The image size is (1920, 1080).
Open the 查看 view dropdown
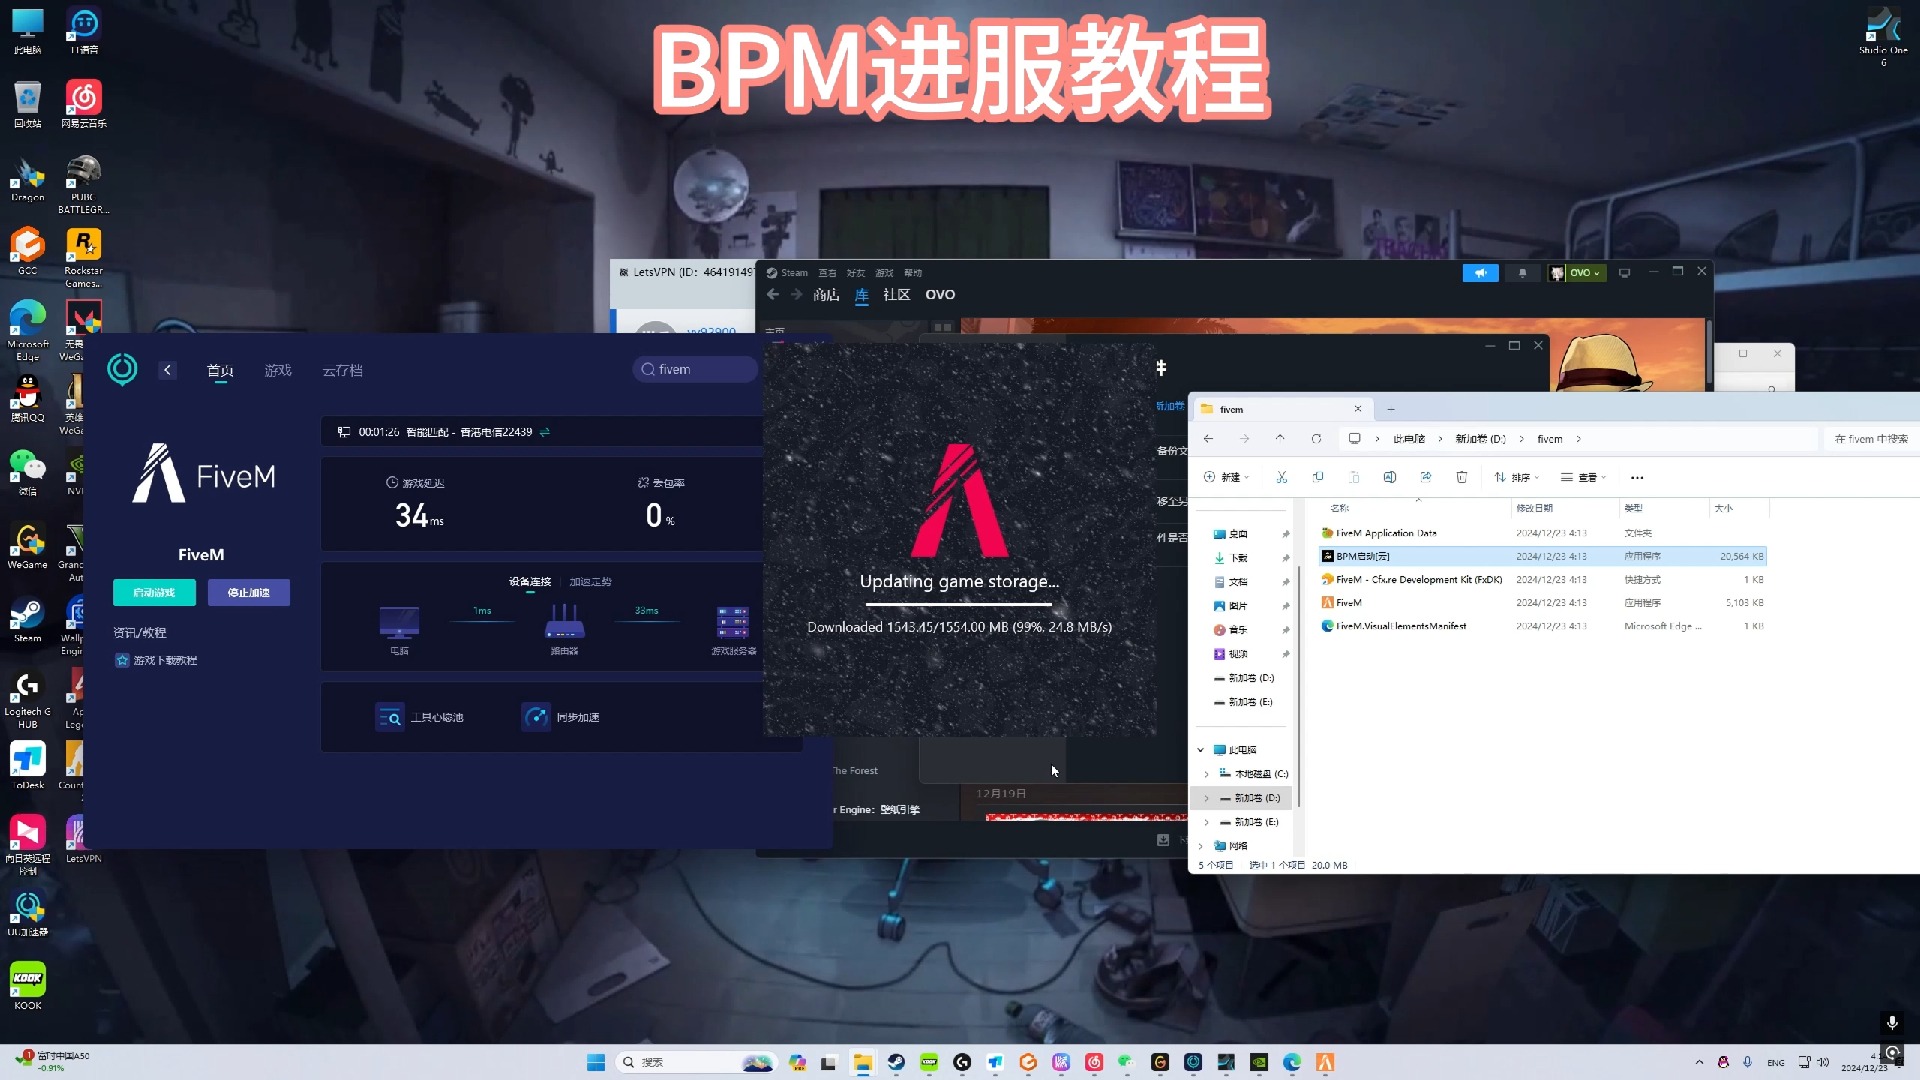(1584, 478)
